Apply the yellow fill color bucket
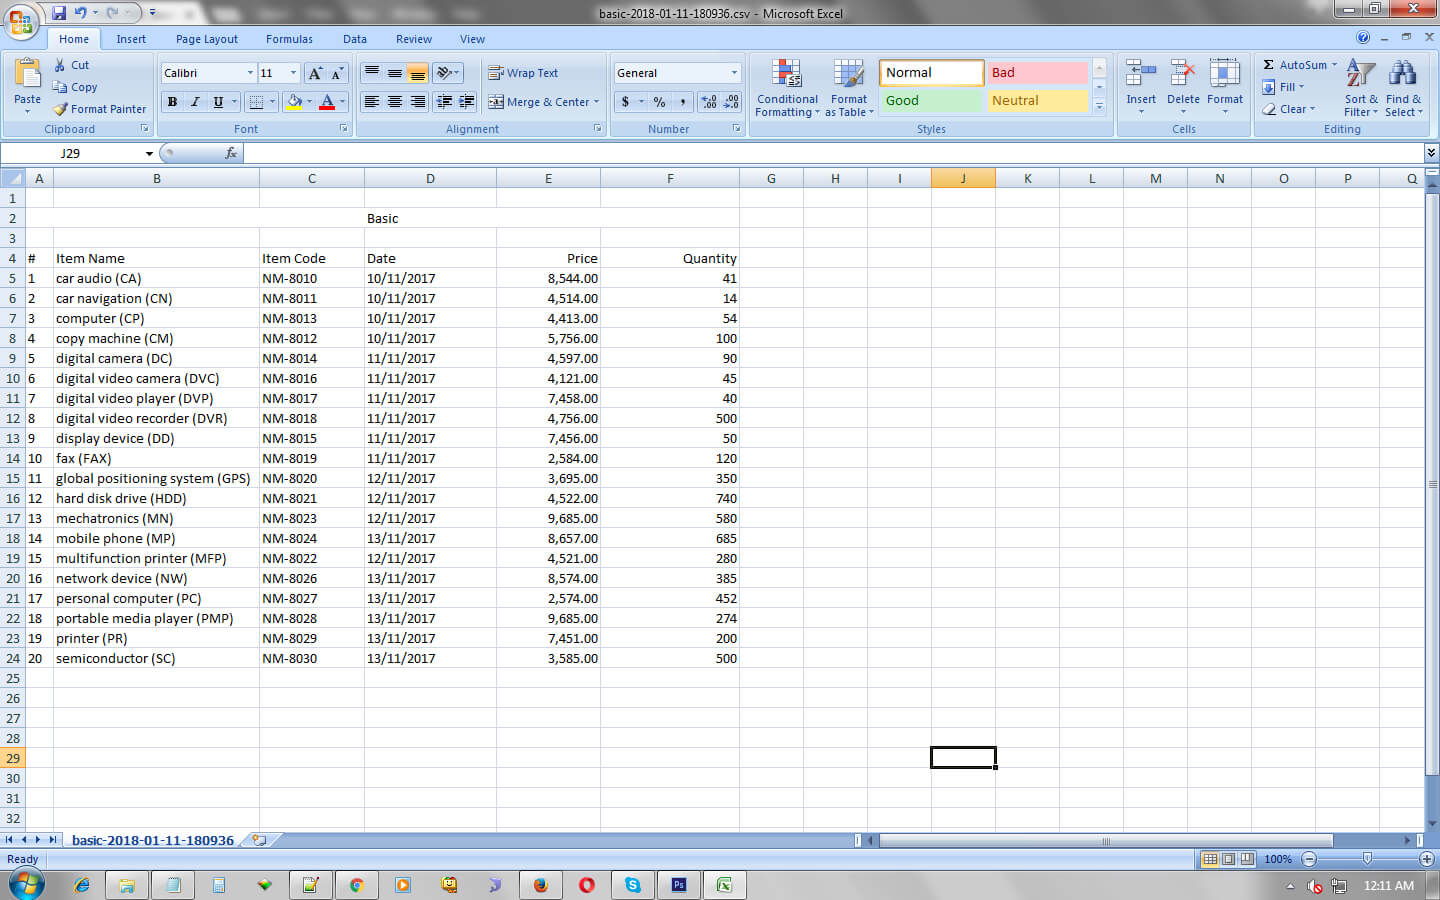 294,102
